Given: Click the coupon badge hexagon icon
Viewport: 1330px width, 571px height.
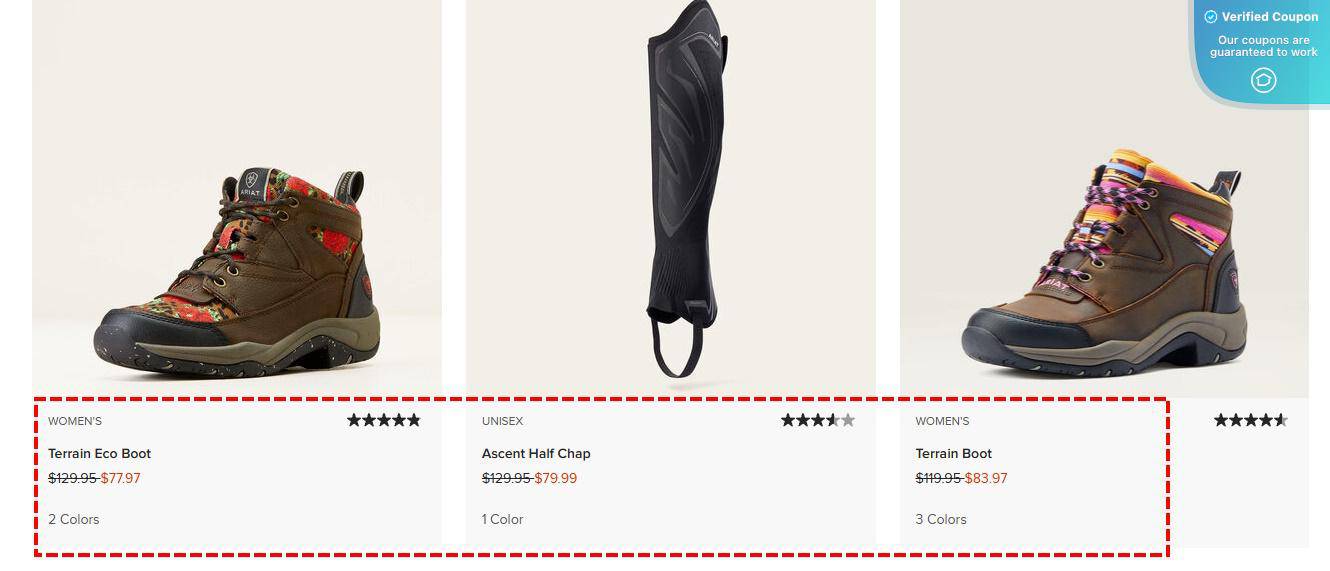Looking at the screenshot, I should click(1264, 80).
